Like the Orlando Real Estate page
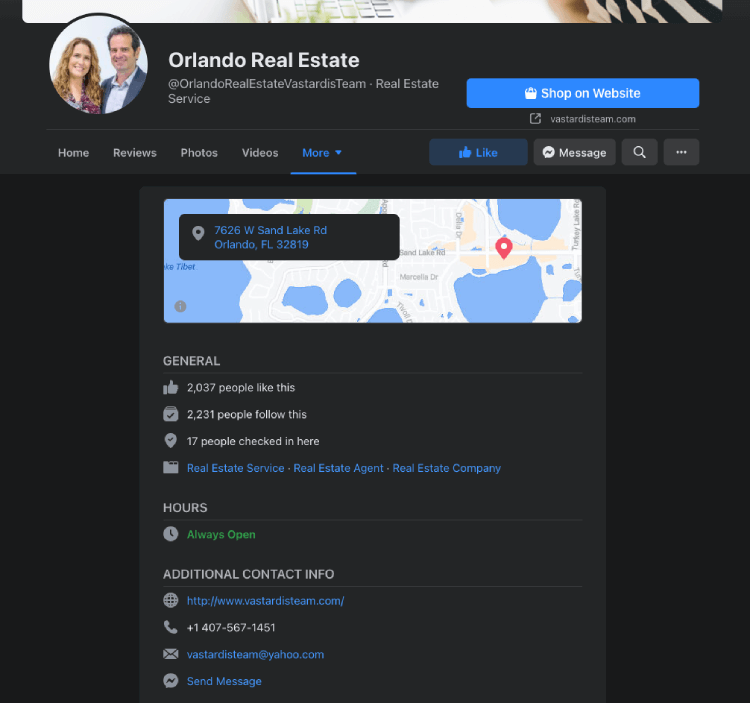The height and width of the screenshot is (703, 750). [x=478, y=152]
